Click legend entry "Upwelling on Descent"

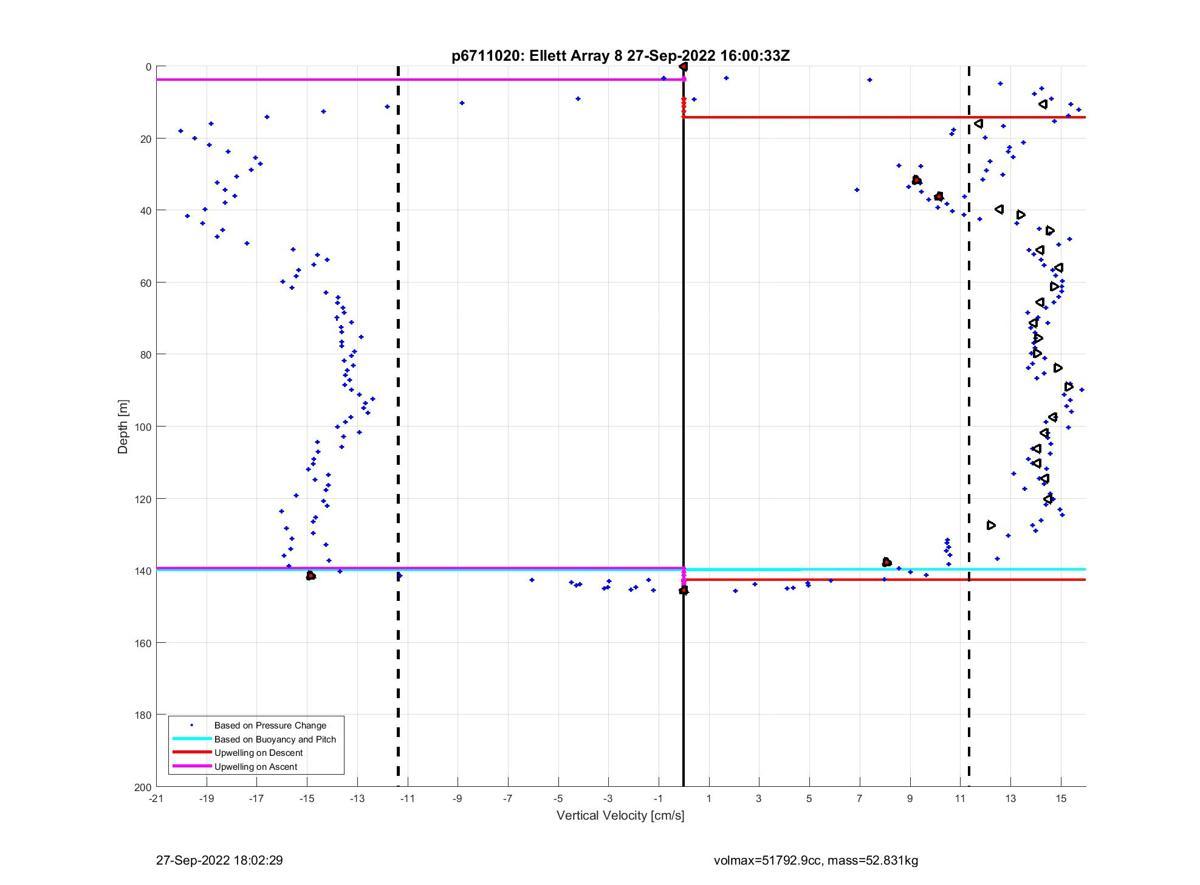coord(258,753)
